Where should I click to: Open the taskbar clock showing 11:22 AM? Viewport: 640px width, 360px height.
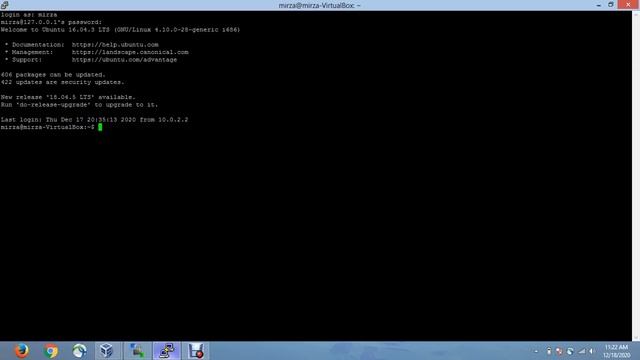click(x=617, y=351)
